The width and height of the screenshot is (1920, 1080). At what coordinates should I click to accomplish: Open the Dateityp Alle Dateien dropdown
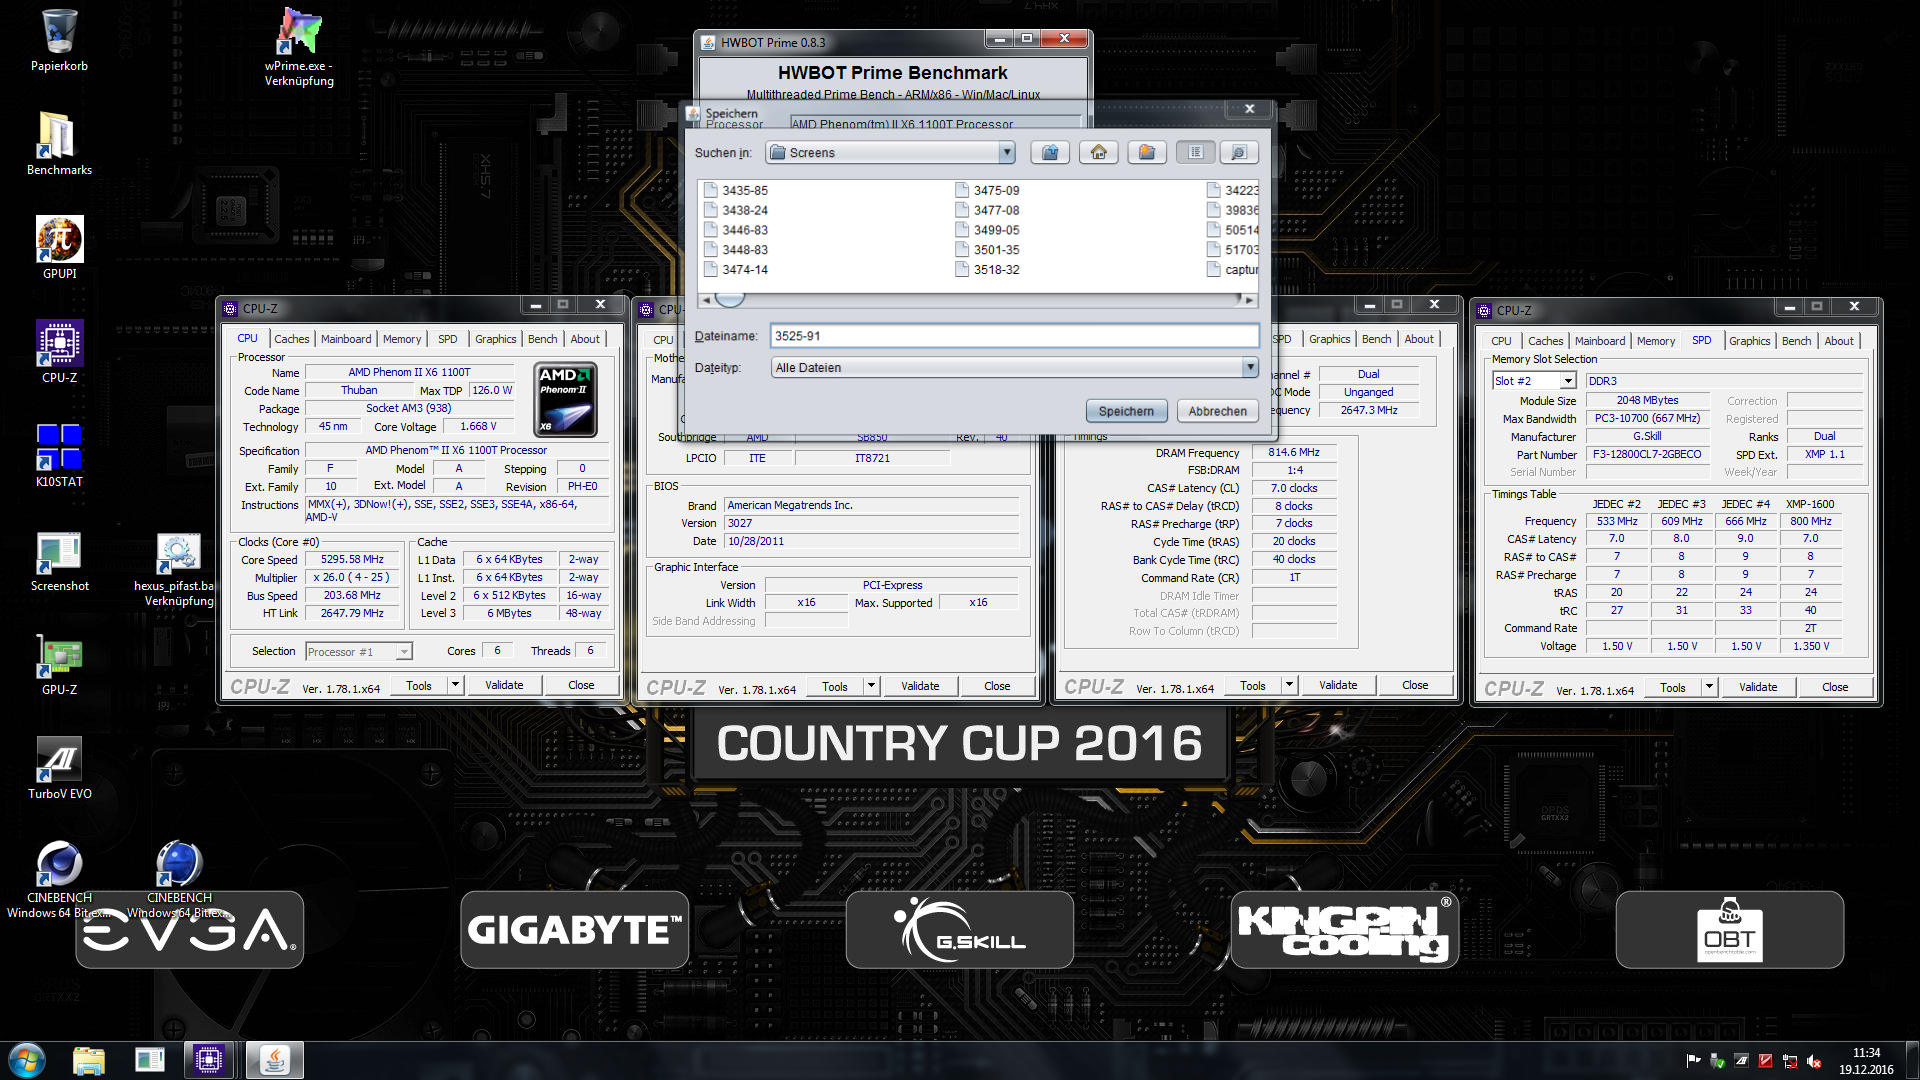point(1249,367)
